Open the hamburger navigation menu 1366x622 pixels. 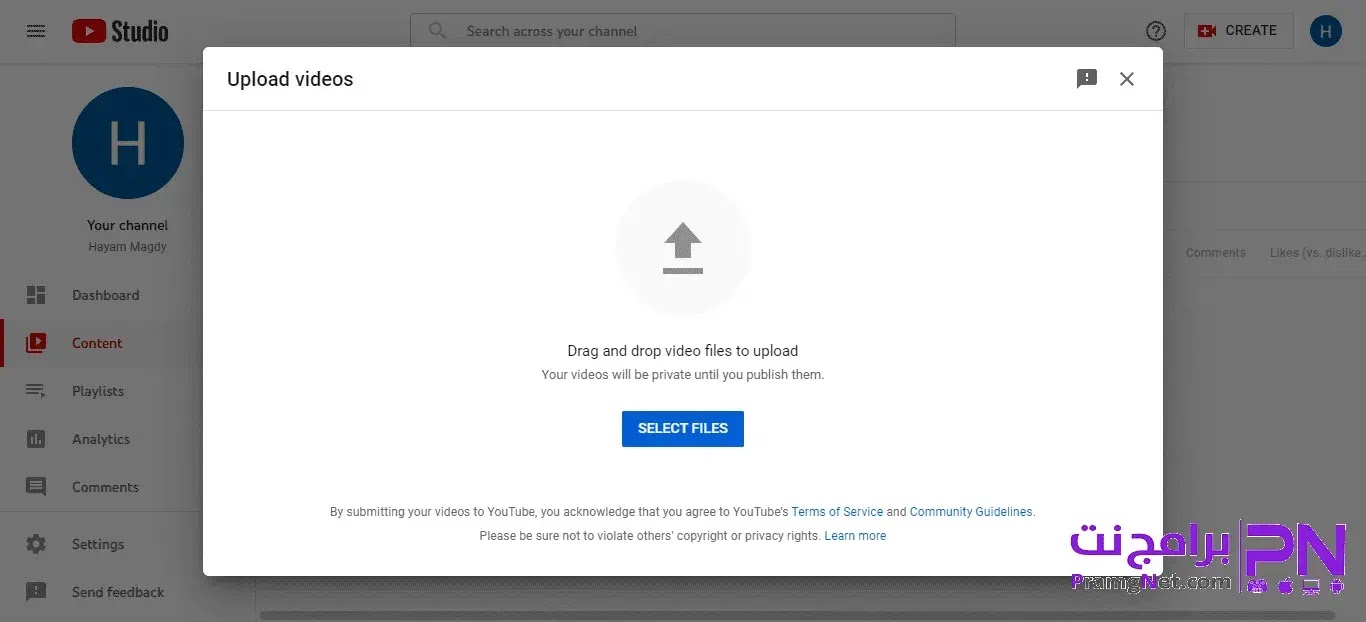pos(36,31)
